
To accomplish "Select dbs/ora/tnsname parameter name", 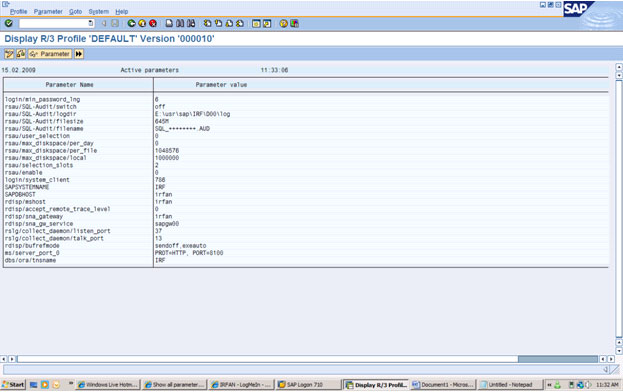I will (x=30, y=260).
